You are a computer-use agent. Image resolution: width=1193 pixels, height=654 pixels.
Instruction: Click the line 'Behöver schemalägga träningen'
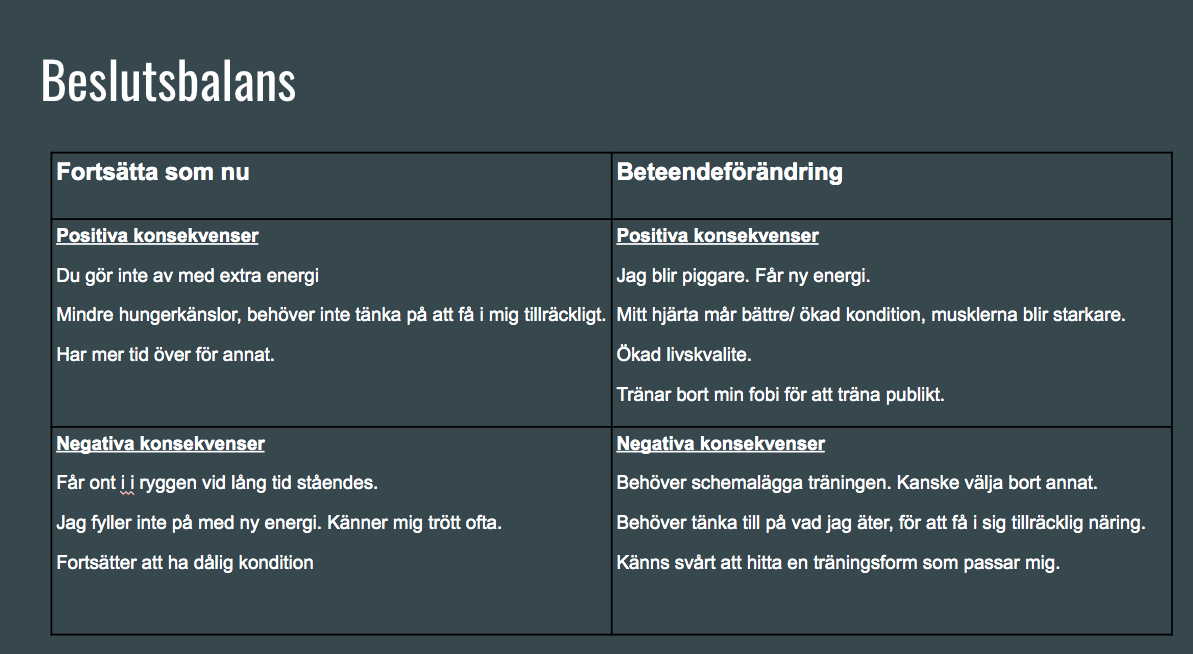point(857,483)
